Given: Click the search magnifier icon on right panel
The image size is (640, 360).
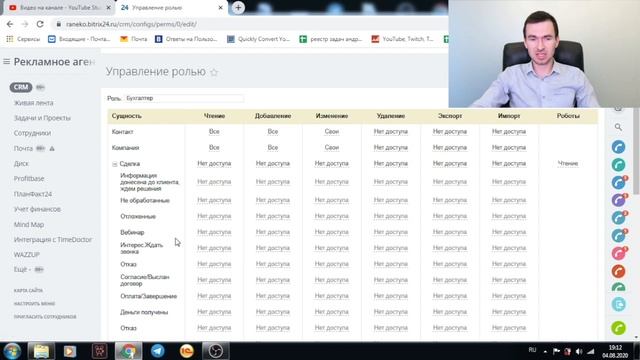Looking at the screenshot, I should (618, 127).
